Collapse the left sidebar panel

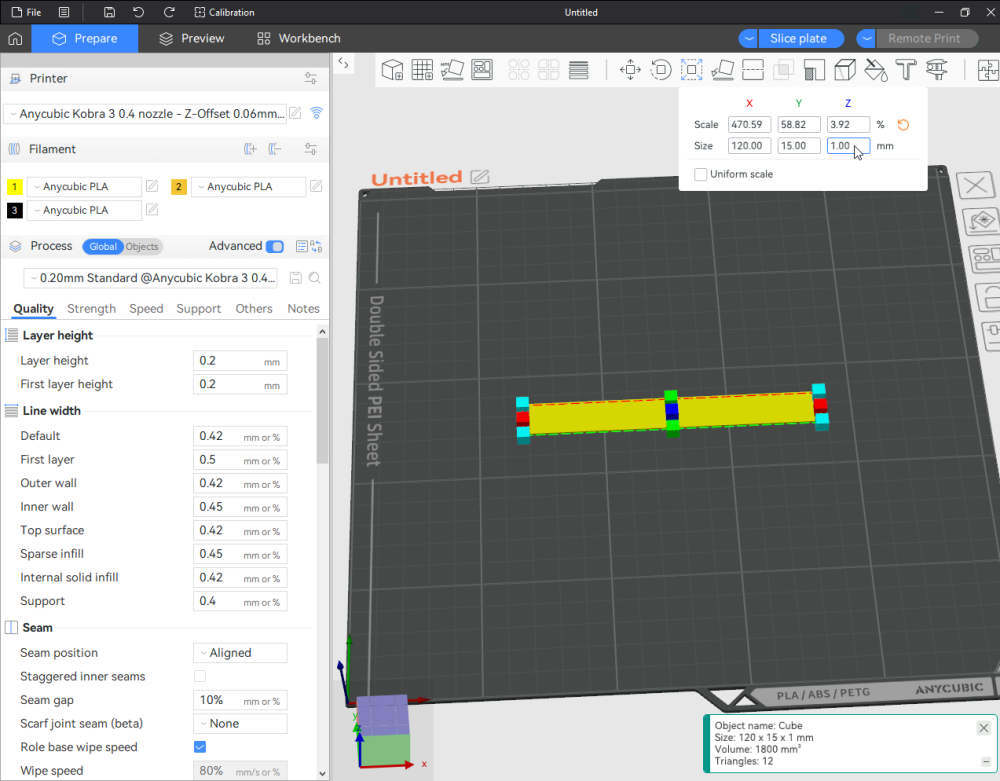(343, 62)
